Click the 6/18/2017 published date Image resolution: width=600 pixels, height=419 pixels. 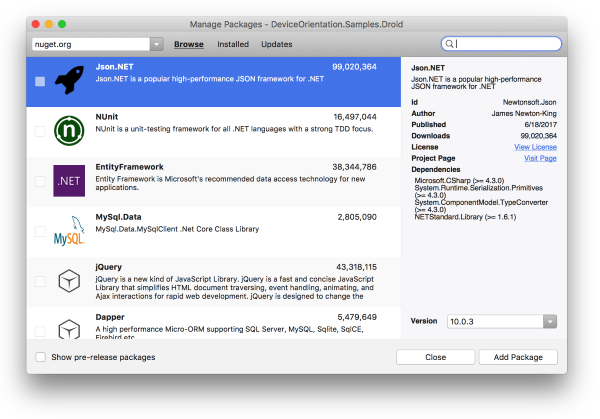point(540,125)
